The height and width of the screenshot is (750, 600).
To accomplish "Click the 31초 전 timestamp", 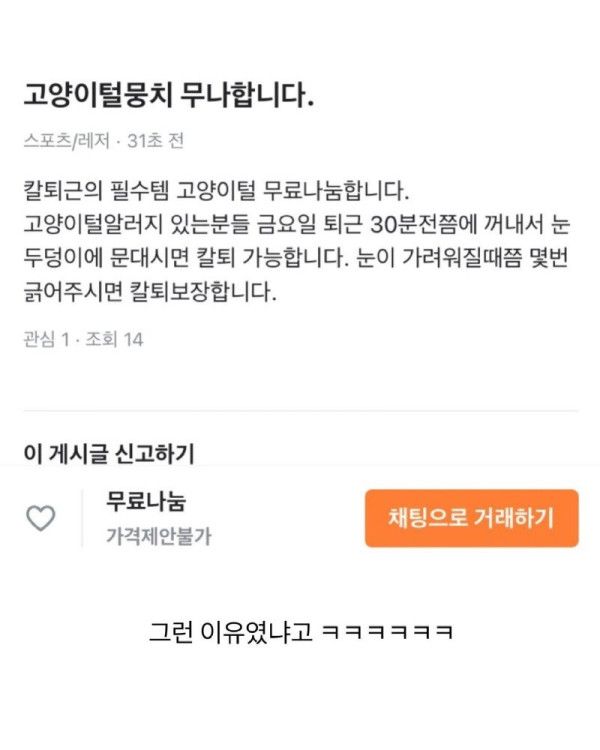I will point(156,141).
